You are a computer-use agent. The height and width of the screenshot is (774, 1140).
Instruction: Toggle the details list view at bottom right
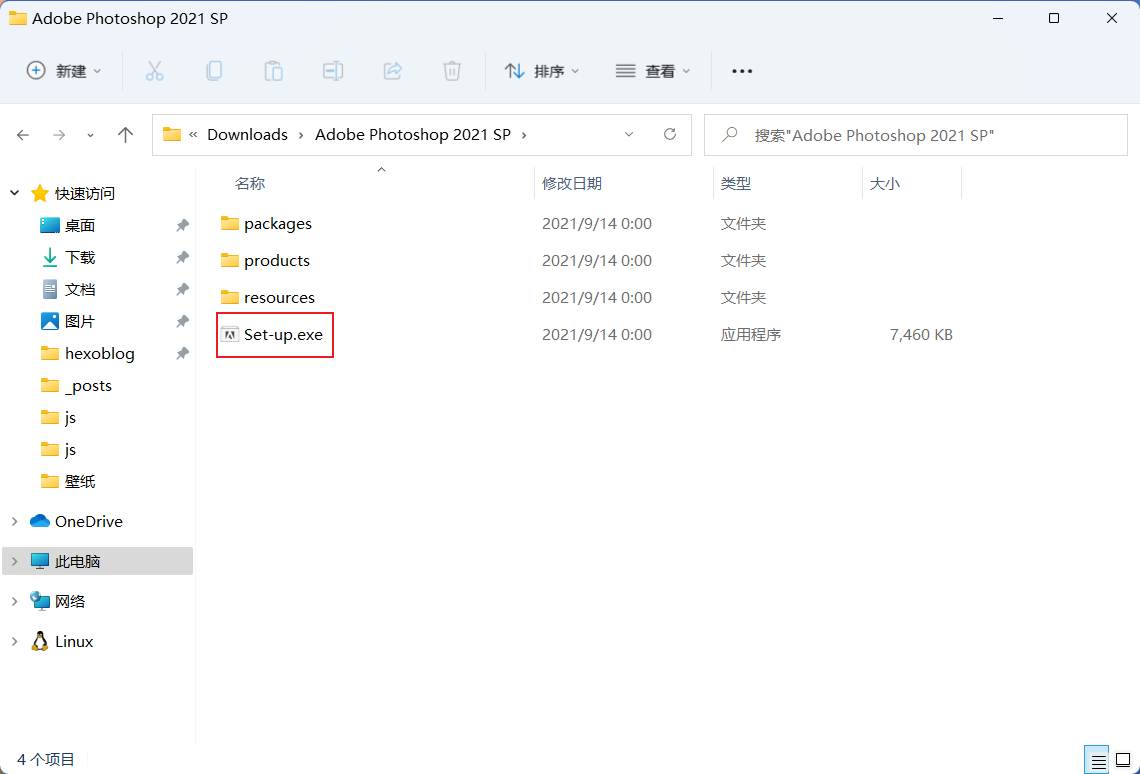[x=1096, y=759]
